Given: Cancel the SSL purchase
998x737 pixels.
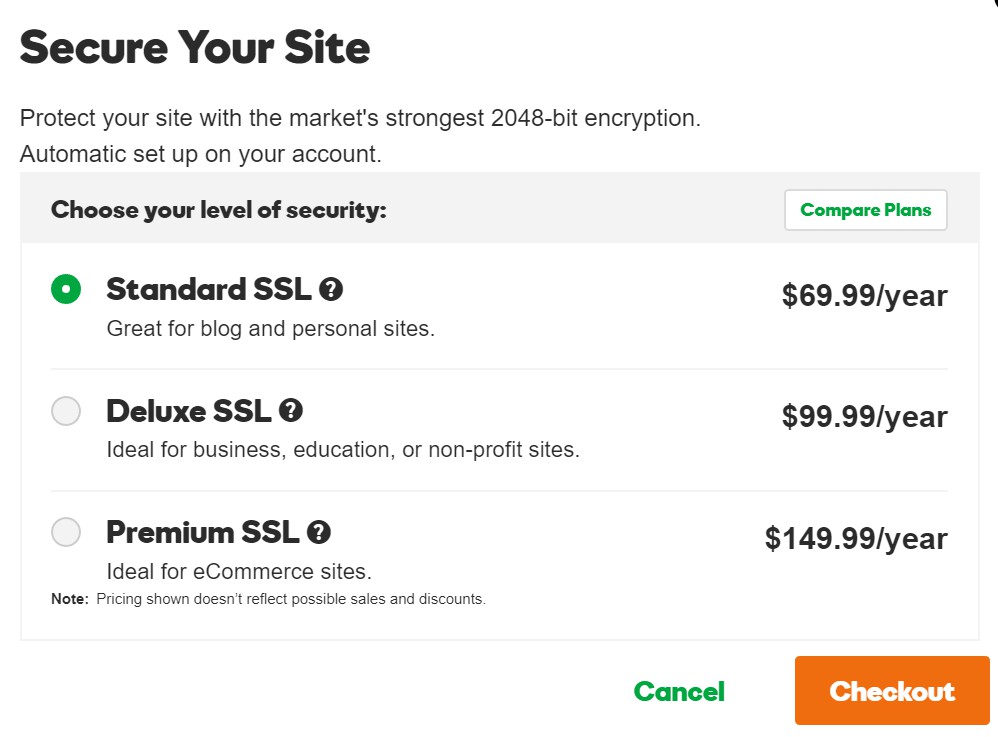Looking at the screenshot, I should coord(679,690).
